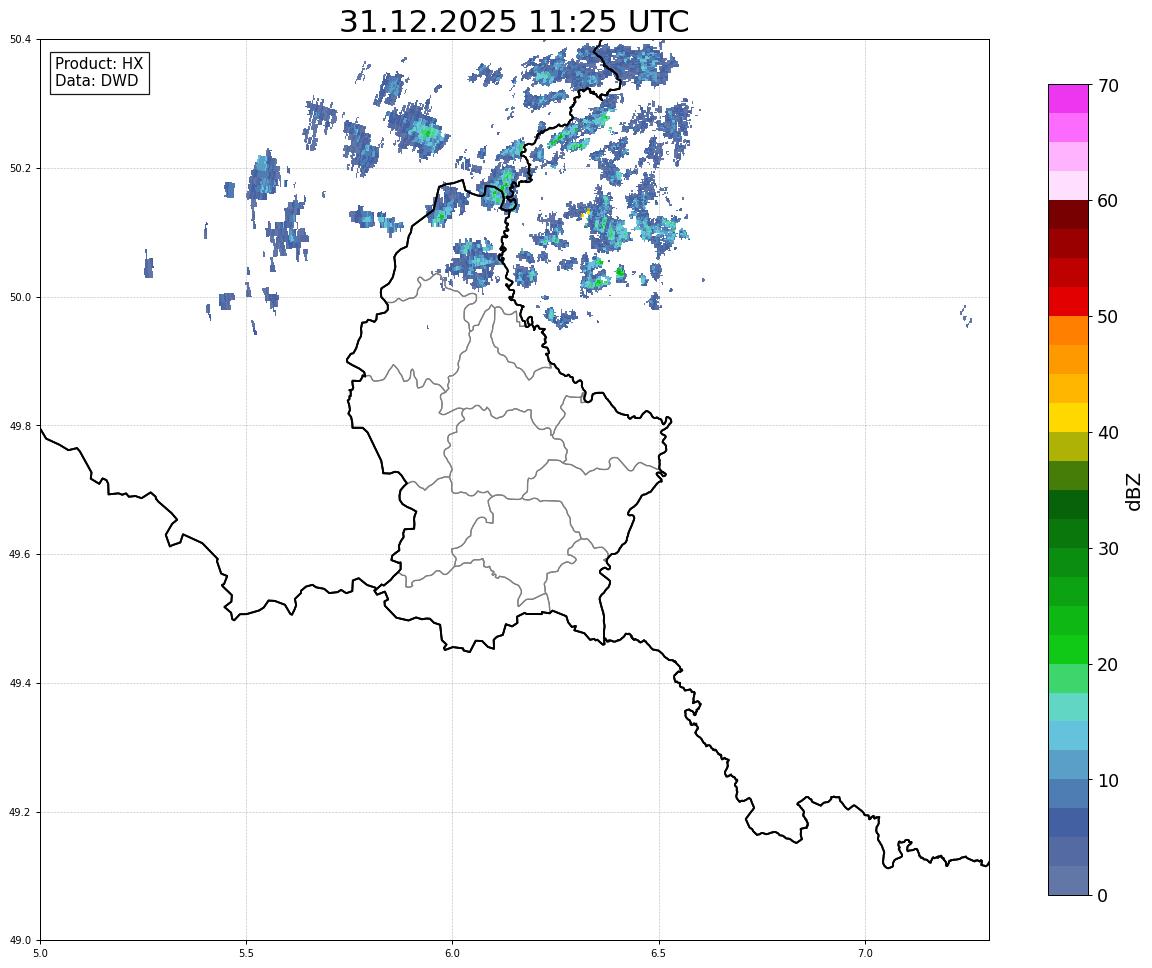Click the latitude axis label 49.2
The height and width of the screenshot is (968, 1152).
20,812
